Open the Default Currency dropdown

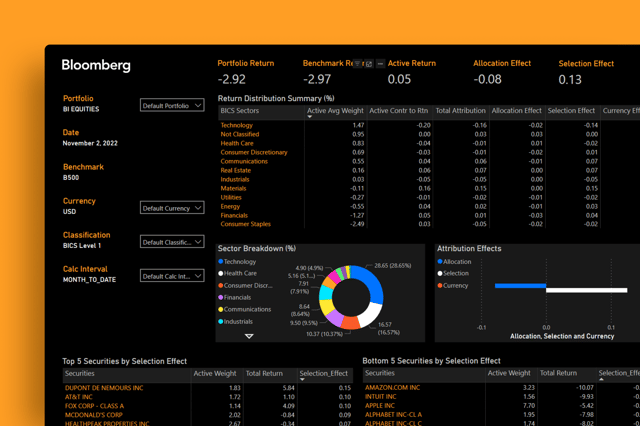click(x=172, y=208)
